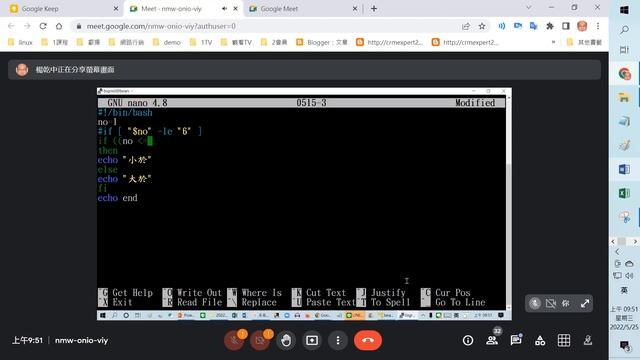
Task: Open Word from the taskbar
Action: pos(624,169)
